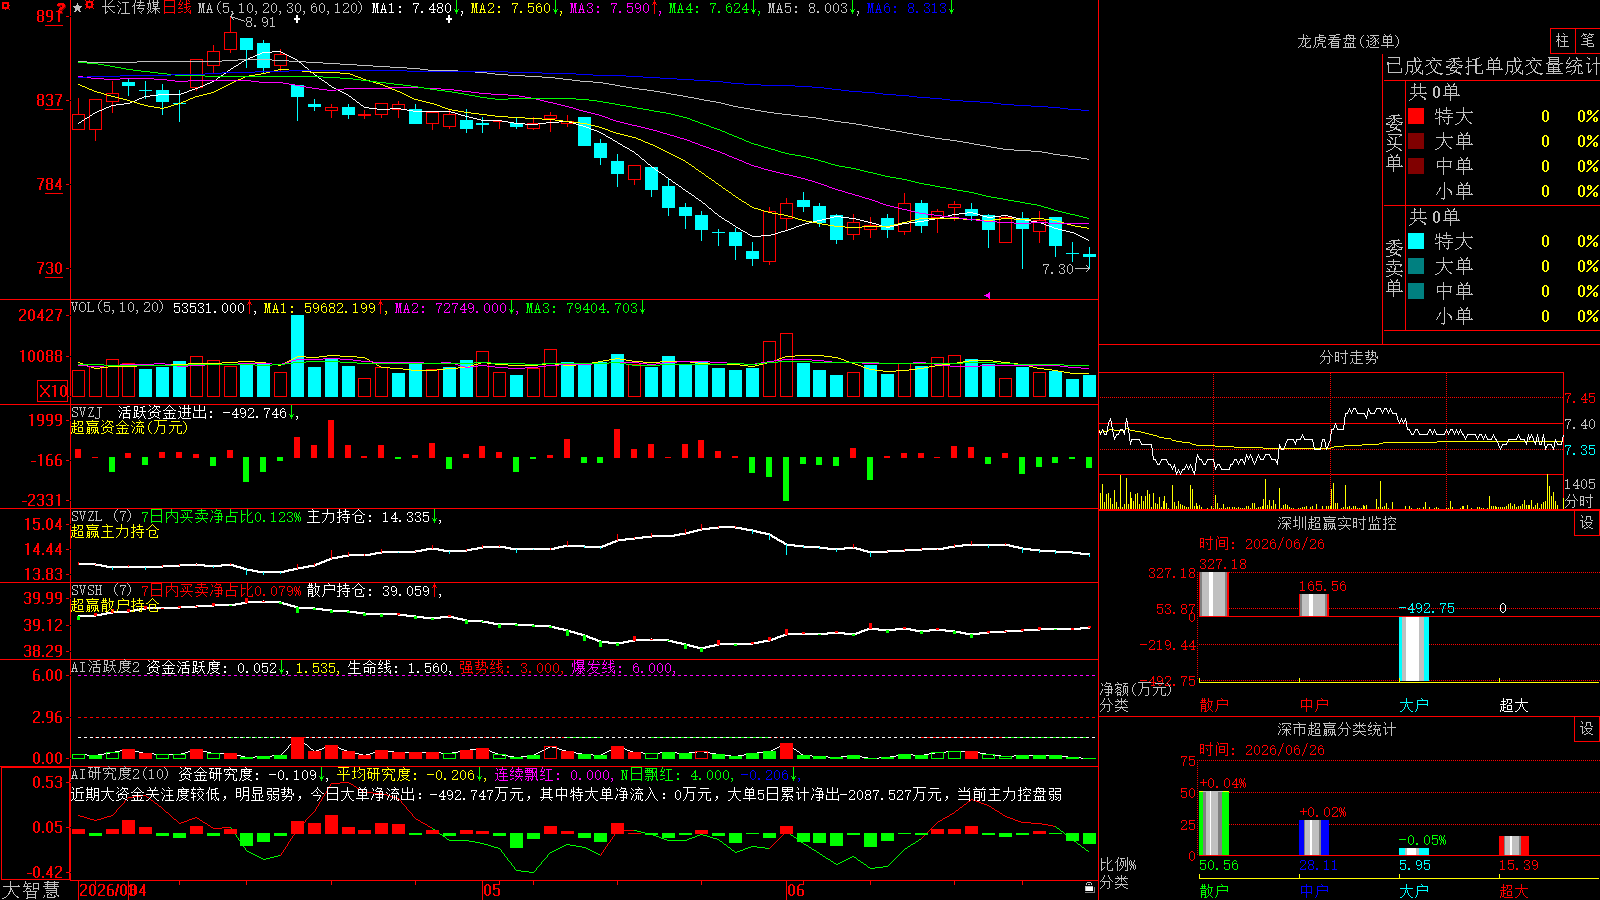Viewport: 1600px width, 900px height.
Task: Click the teal 中单 sell-order swatch
Action: point(1416,290)
